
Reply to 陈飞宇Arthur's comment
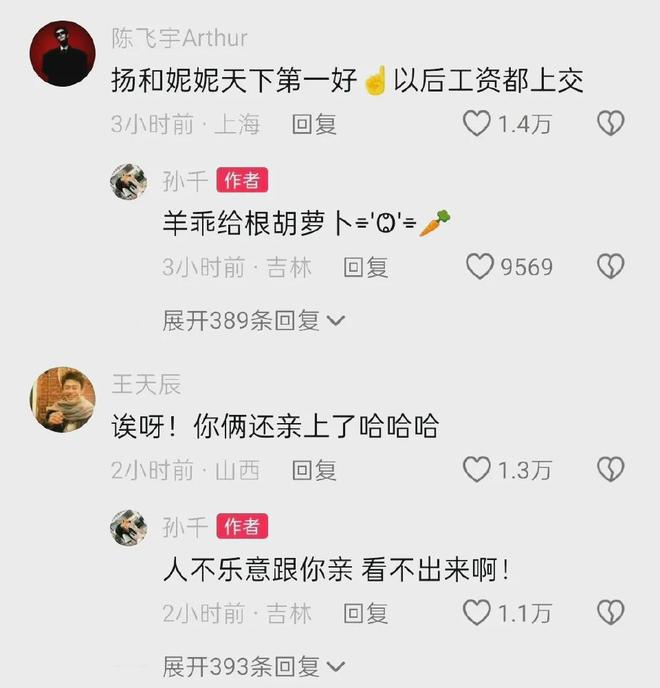[x=314, y=124]
